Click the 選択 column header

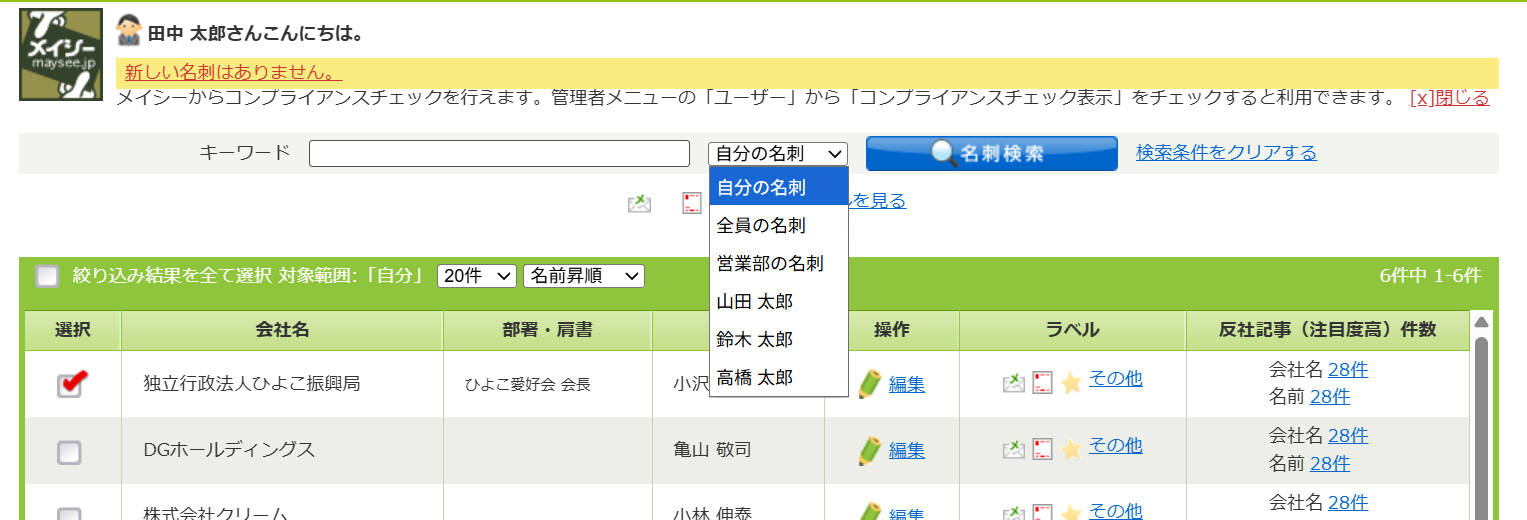pos(72,330)
